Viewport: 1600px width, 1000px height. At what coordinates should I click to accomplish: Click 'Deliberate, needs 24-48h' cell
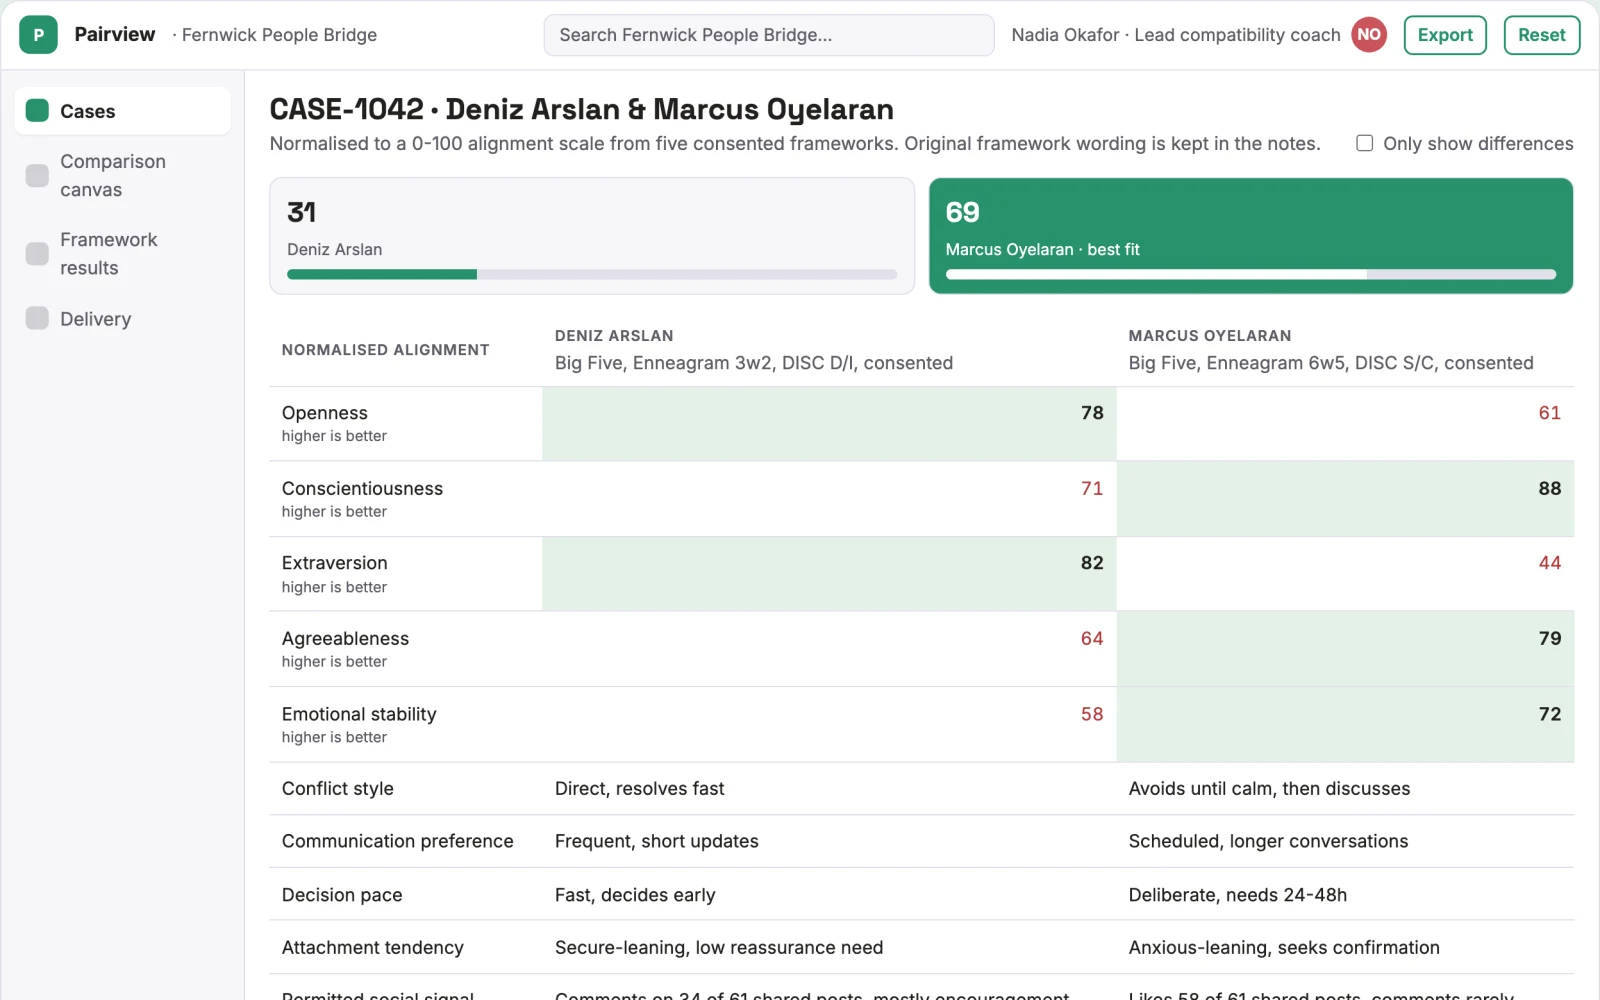tap(1238, 895)
